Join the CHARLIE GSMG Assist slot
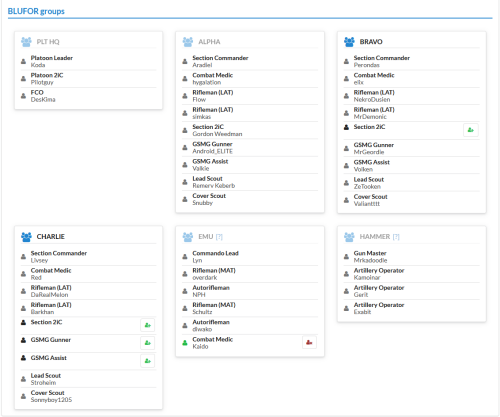 click(148, 361)
